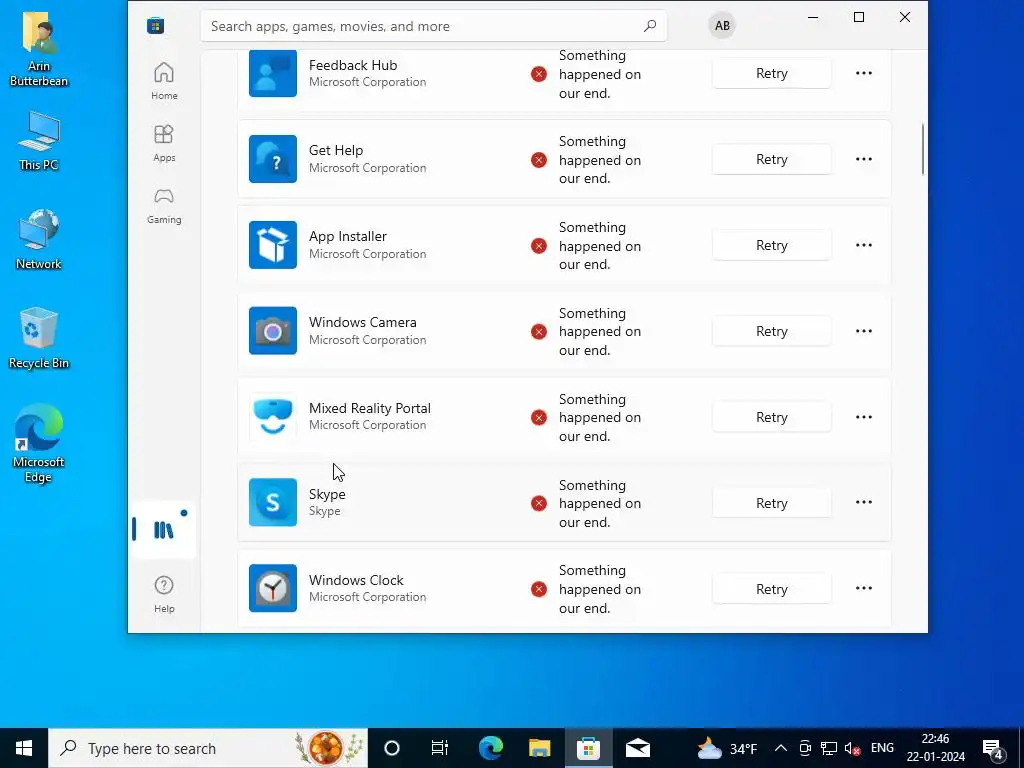Click the search magnifier icon in the Store
The width and height of the screenshot is (1024, 768).
(649, 26)
